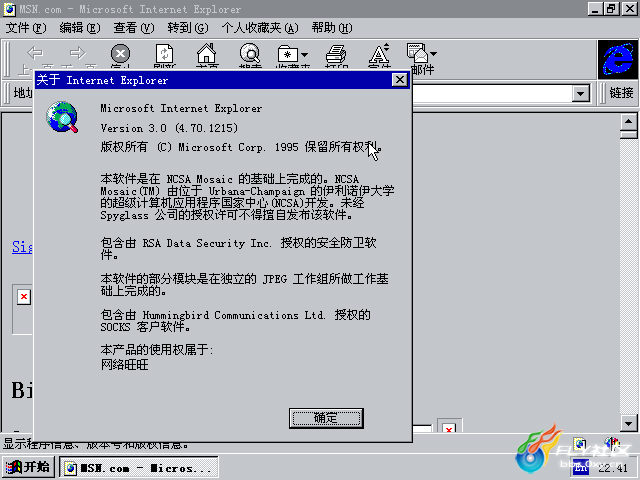Click the globe magnifier icon in About dialog
640x480 pixels.
pos(62,117)
